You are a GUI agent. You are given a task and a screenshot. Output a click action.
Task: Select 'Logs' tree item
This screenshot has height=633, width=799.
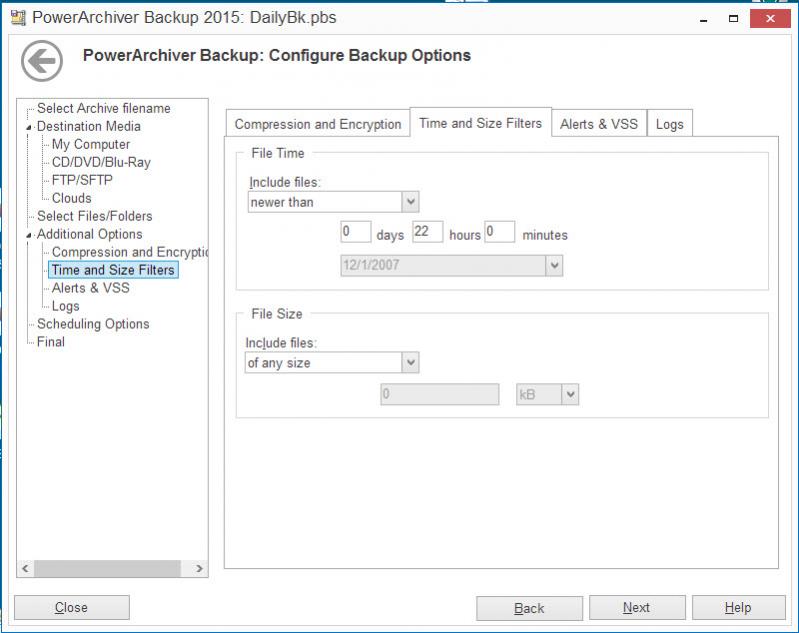66,306
